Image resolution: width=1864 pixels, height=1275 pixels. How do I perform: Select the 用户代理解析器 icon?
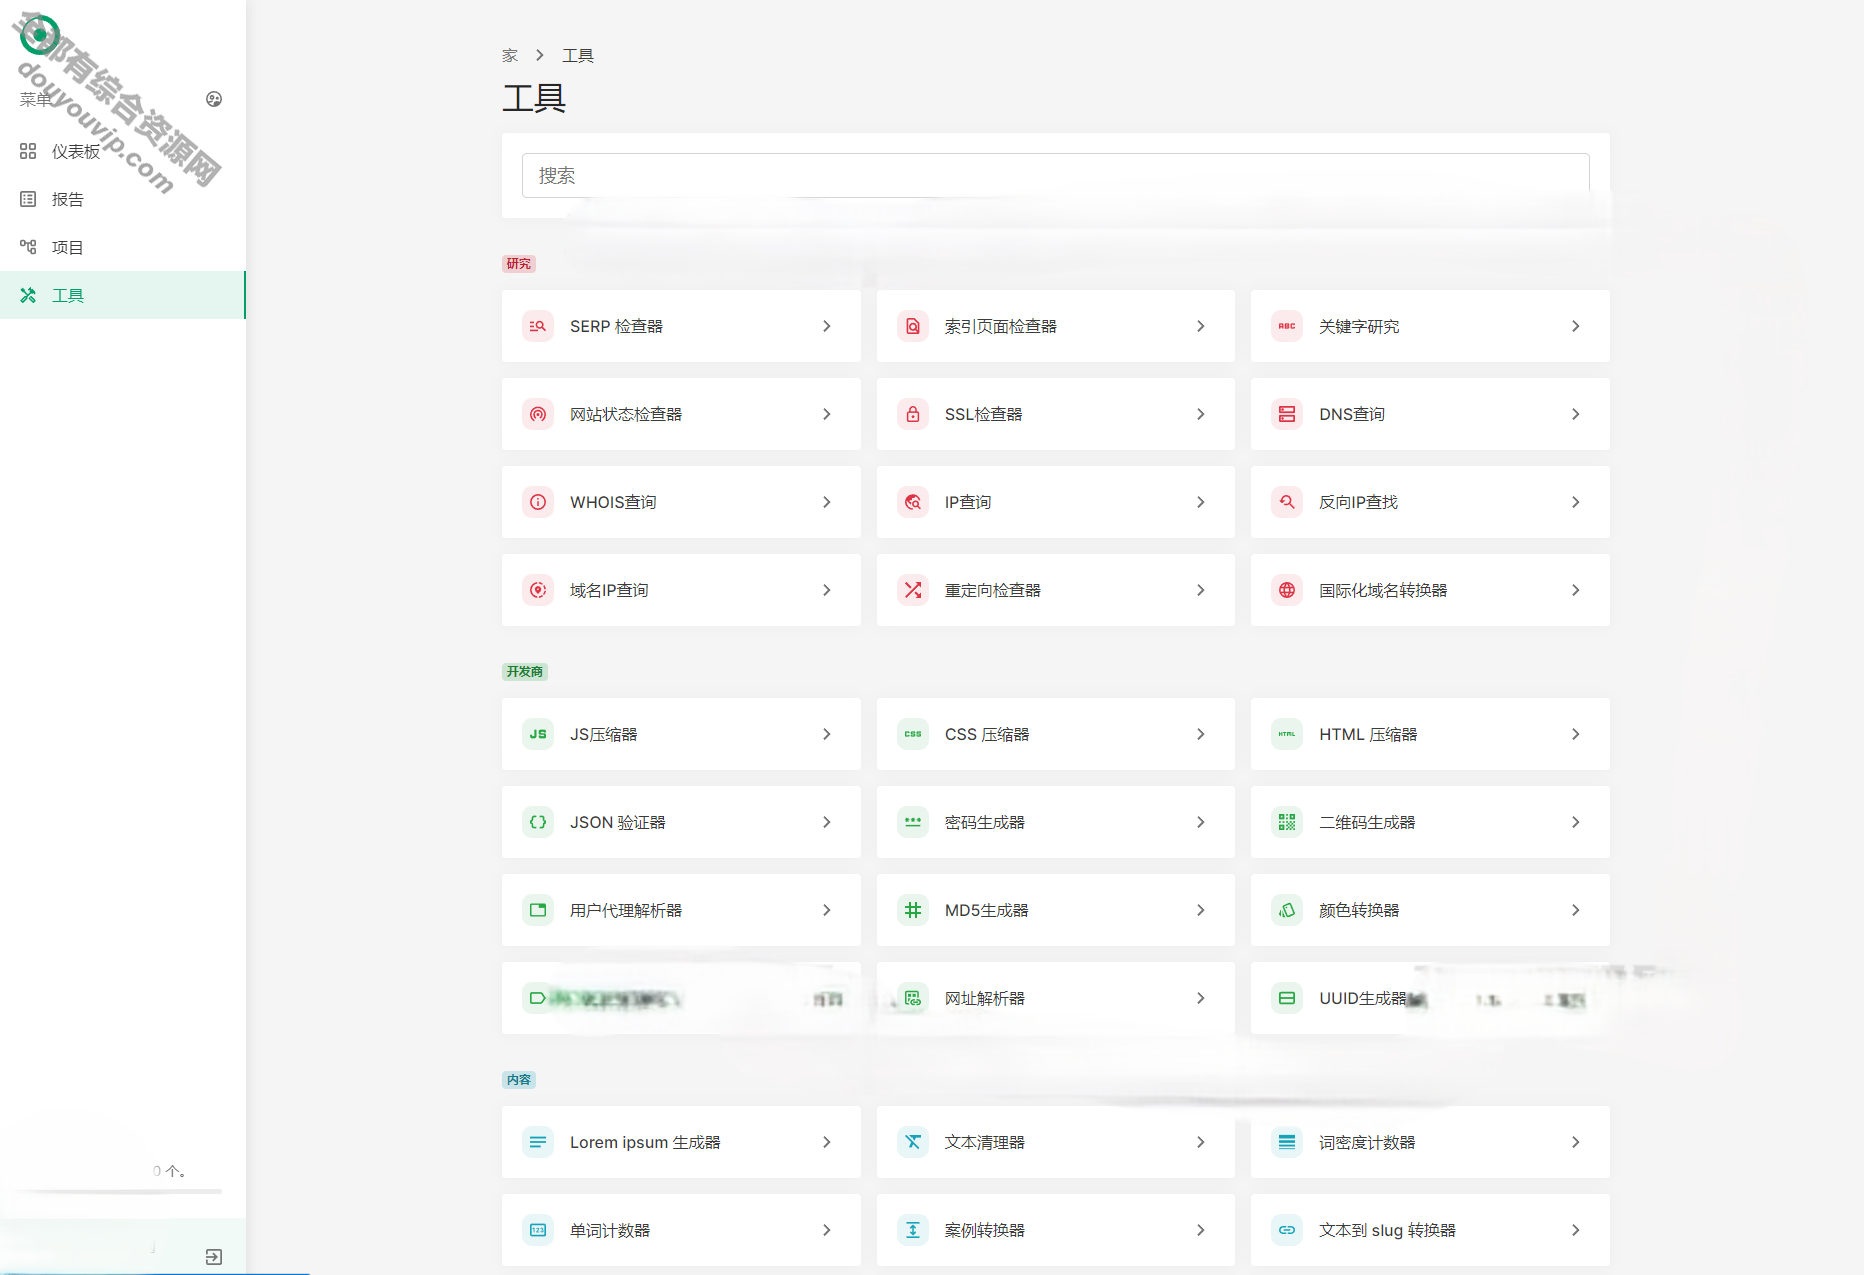538,910
